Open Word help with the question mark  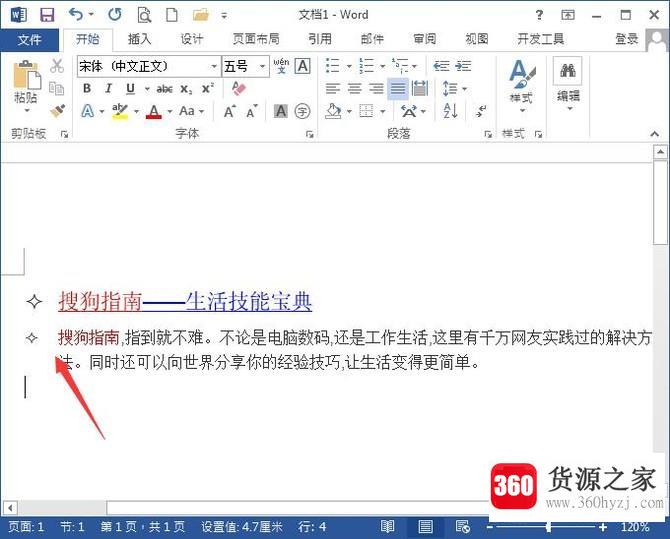(539, 15)
